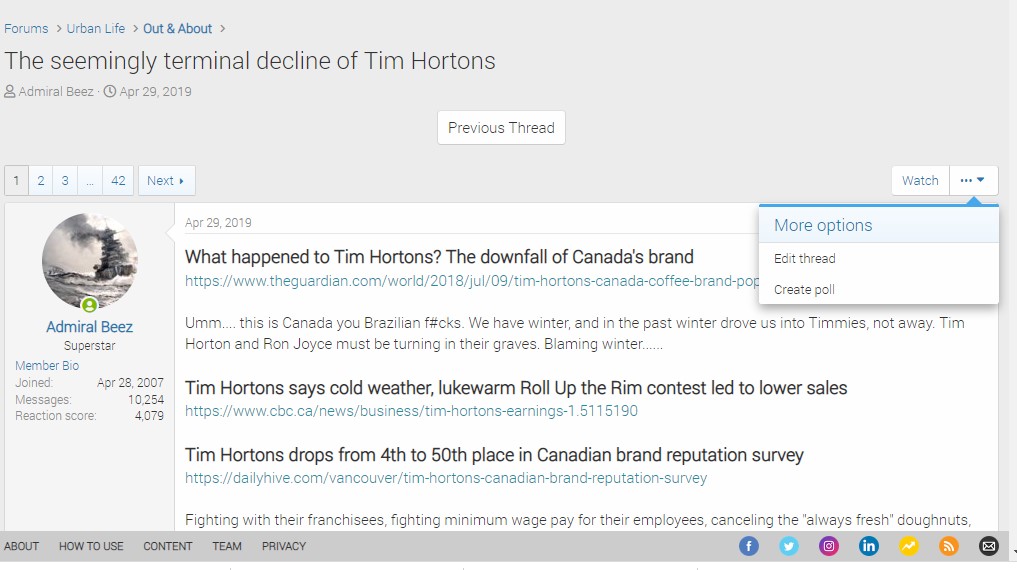The image size is (1017, 570).
Task: Expand the ellipsis page jump selector
Action: (90, 181)
